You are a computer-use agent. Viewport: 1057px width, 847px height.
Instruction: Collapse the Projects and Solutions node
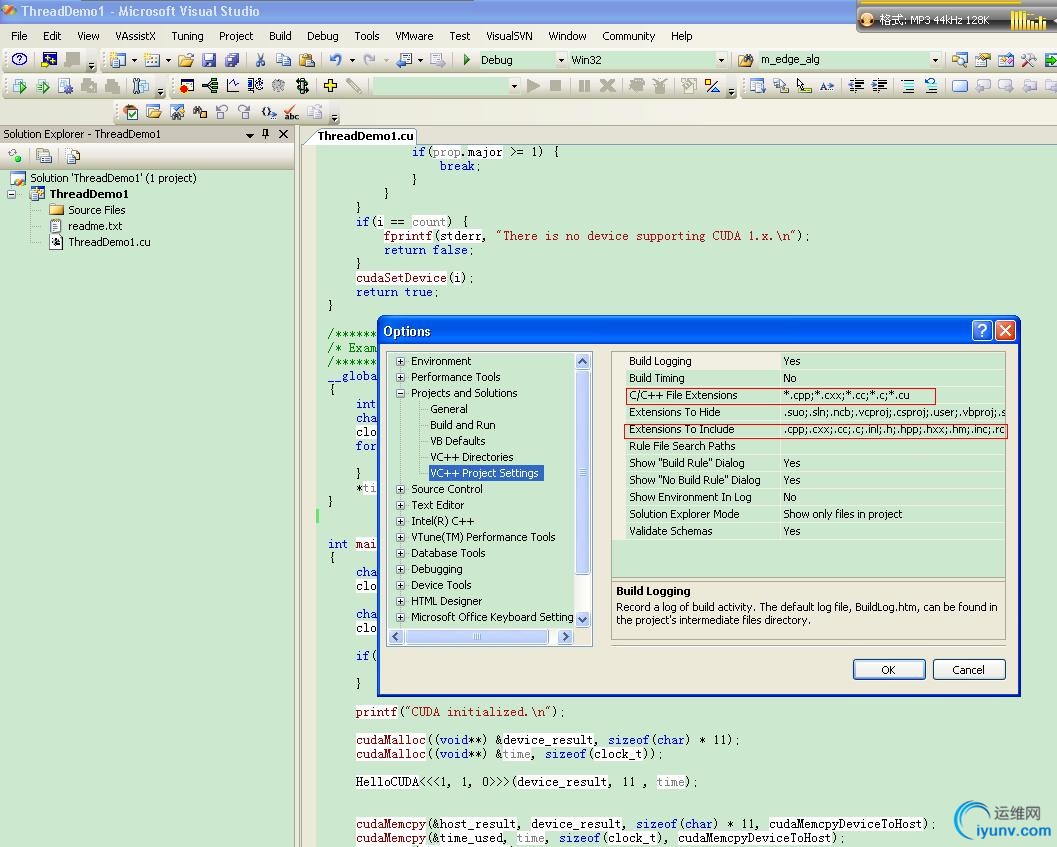click(400, 393)
